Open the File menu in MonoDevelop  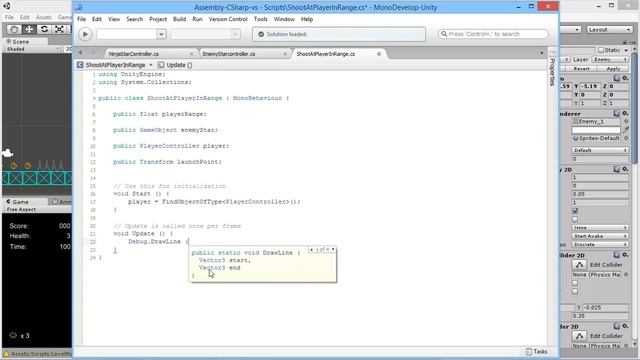pos(82,19)
